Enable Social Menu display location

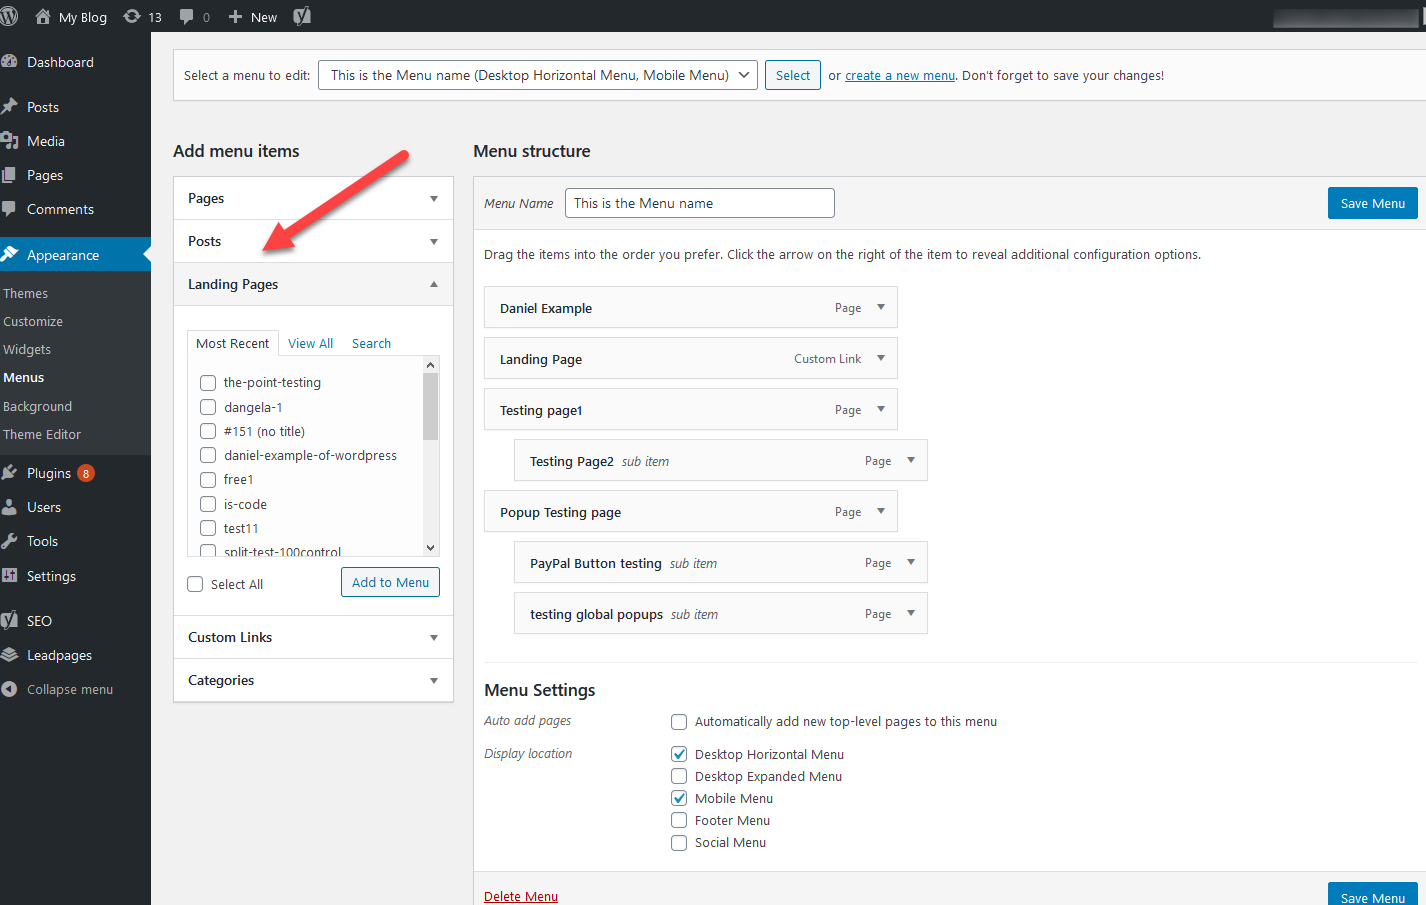pos(679,842)
